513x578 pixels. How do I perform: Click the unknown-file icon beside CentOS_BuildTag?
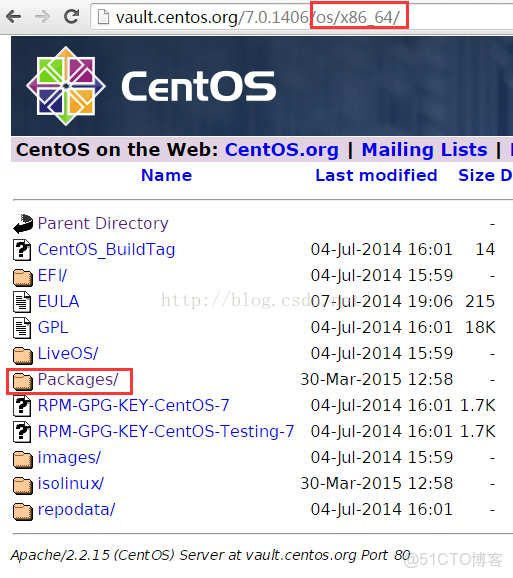pyautogui.click(x=22, y=250)
